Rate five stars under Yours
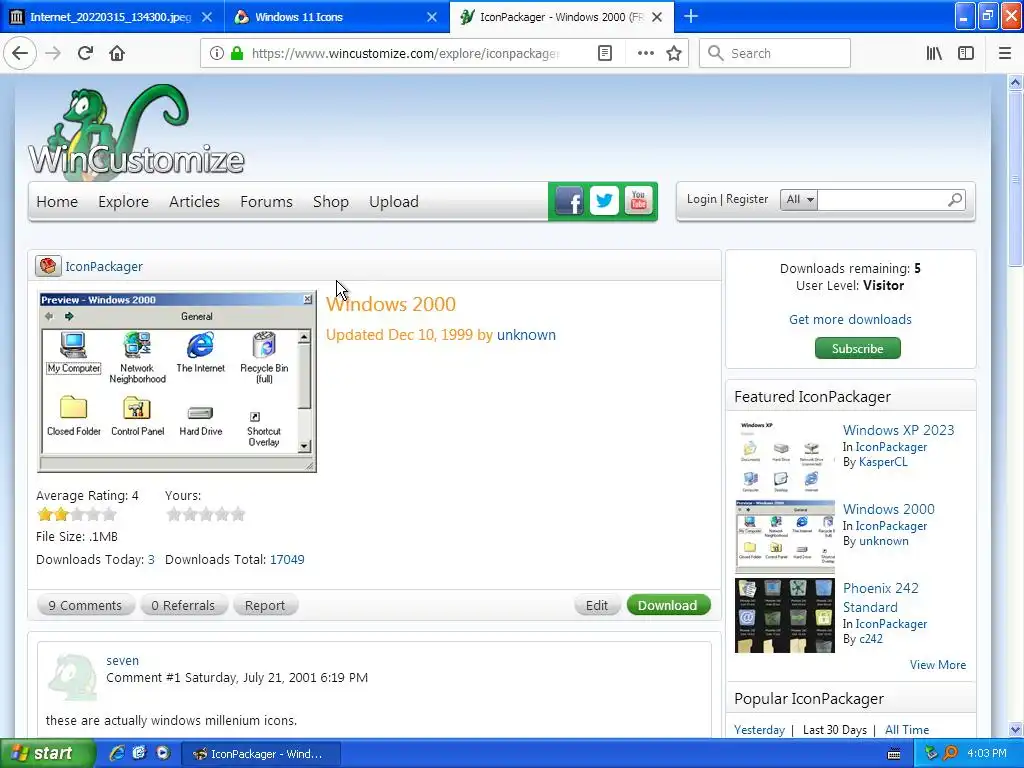This screenshot has height=768, width=1024. (x=238, y=515)
